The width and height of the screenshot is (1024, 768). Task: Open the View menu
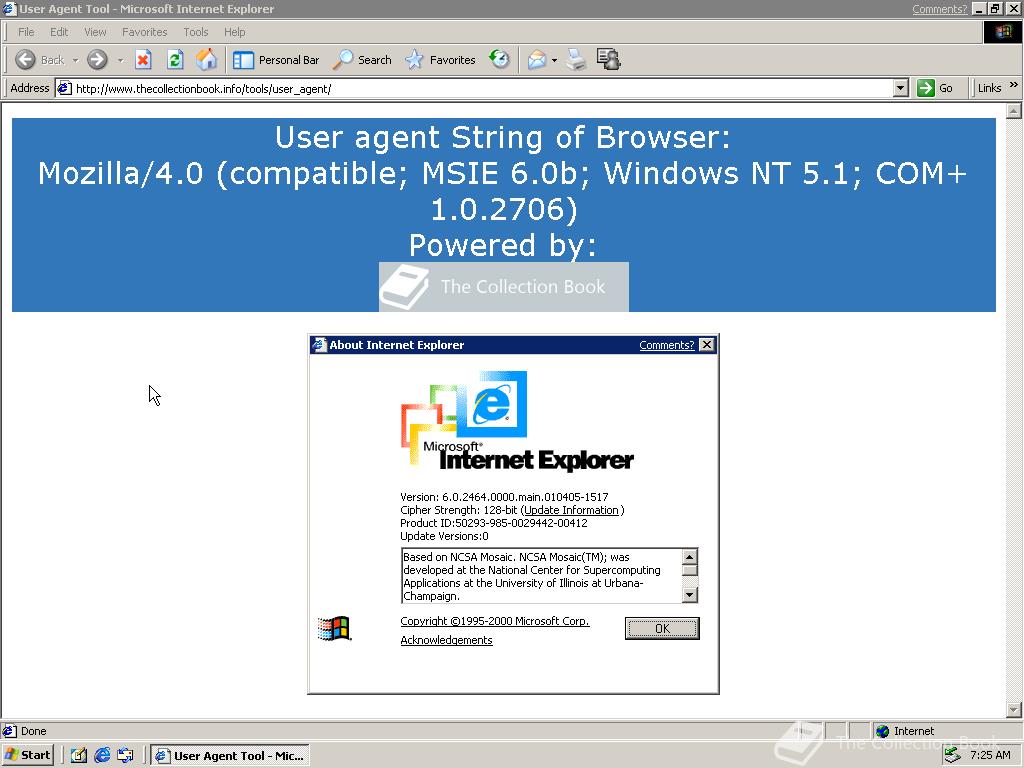coord(95,32)
